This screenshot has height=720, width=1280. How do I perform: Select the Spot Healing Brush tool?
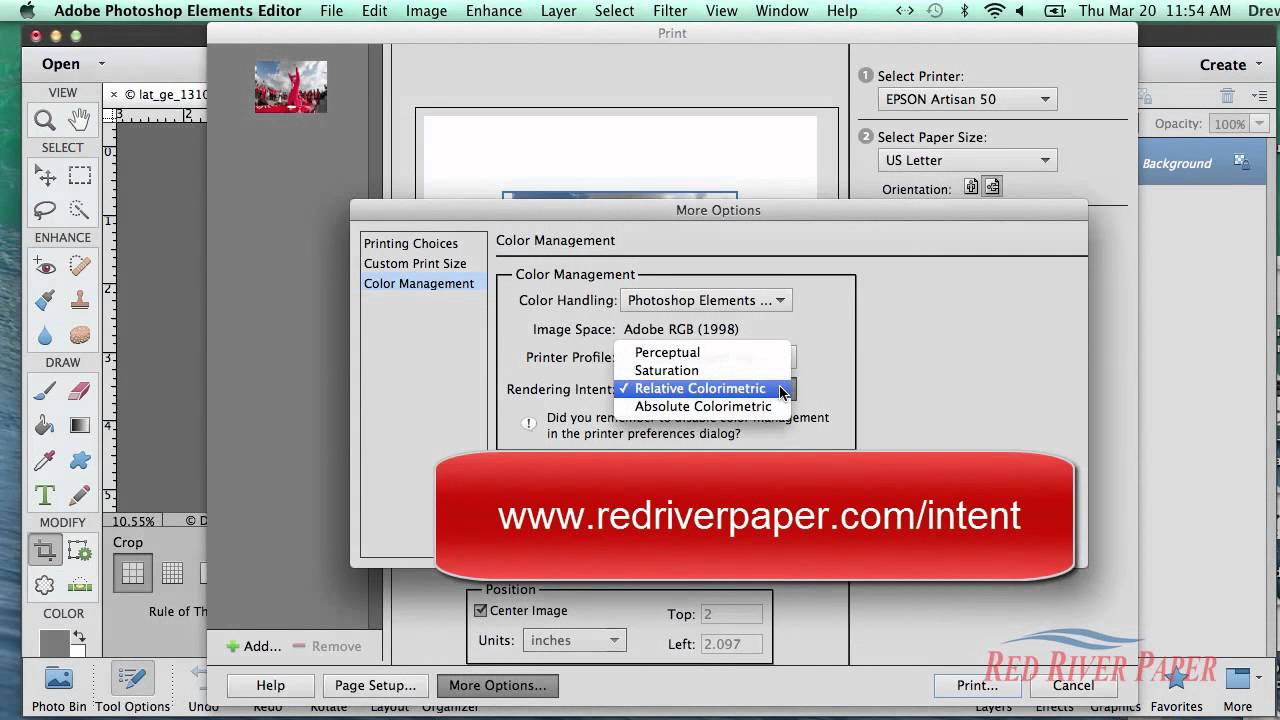click(x=80, y=266)
